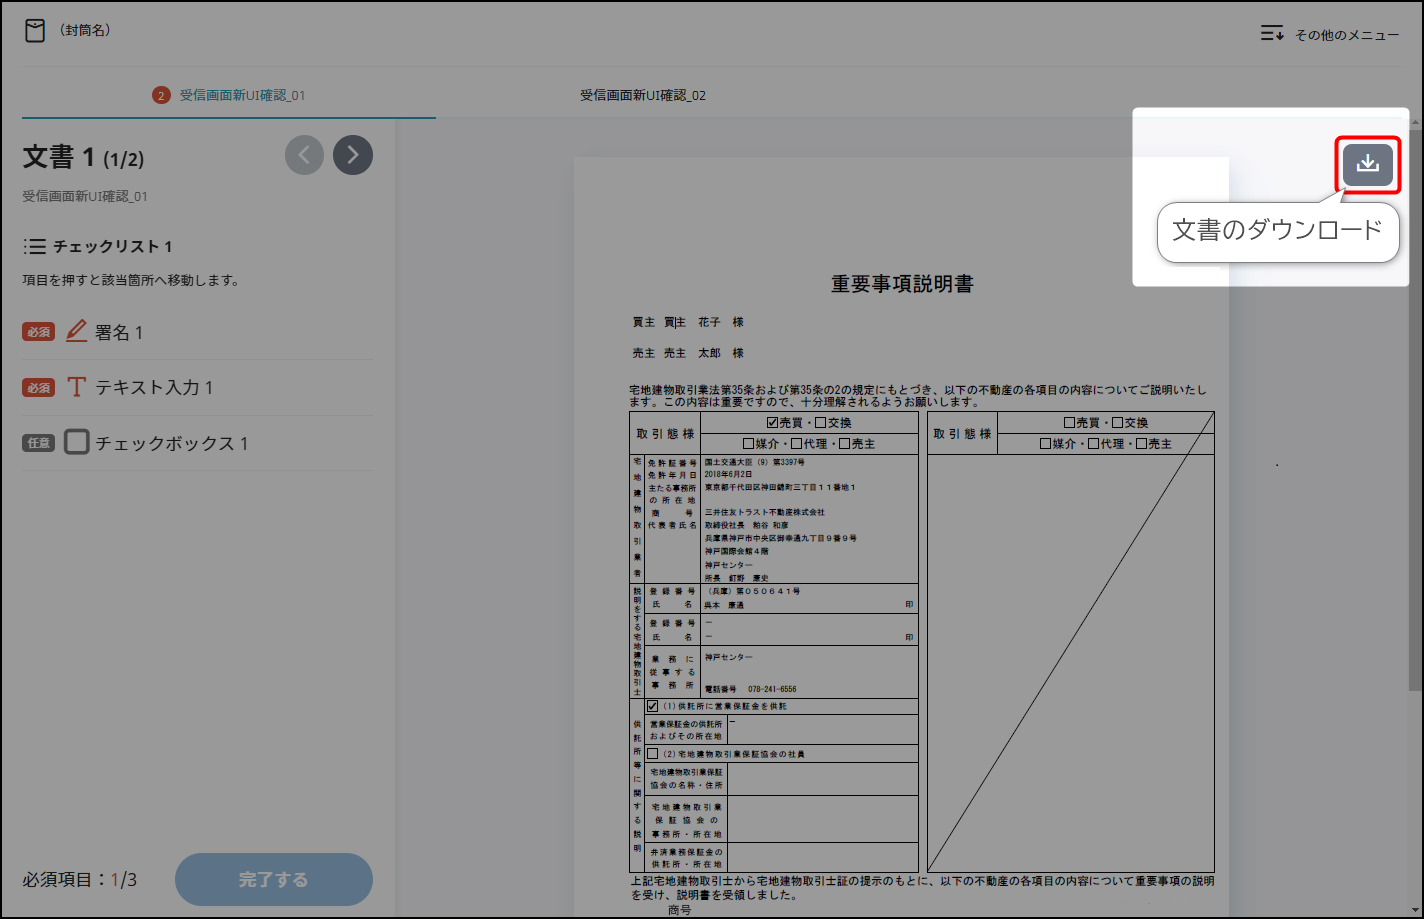Open the その他のメニュー menu icon
Image resolution: width=1424 pixels, height=919 pixels.
(x=1271, y=34)
